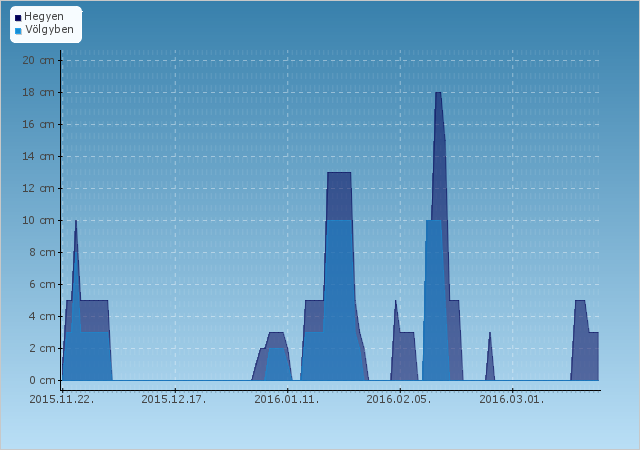The image size is (640, 450).
Task: Click the 2016.03.01. date label
Action: pyautogui.click(x=512, y=400)
